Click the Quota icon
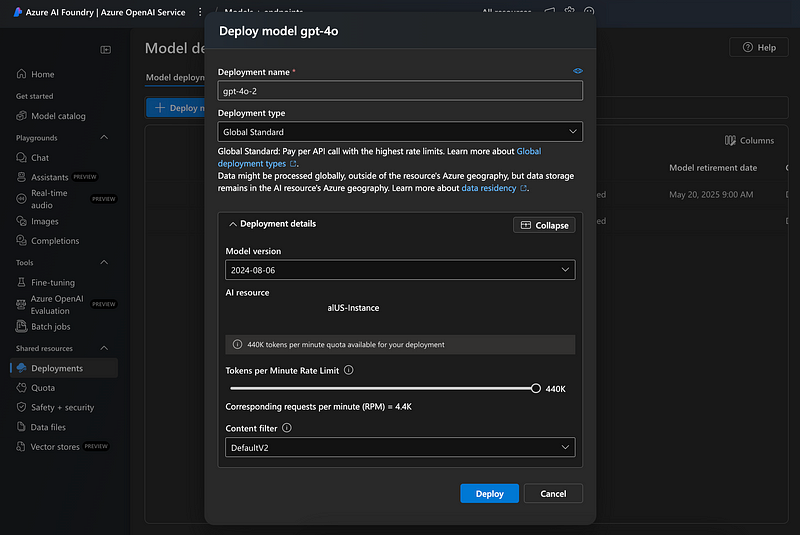The image size is (800, 535). (x=21, y=388)
